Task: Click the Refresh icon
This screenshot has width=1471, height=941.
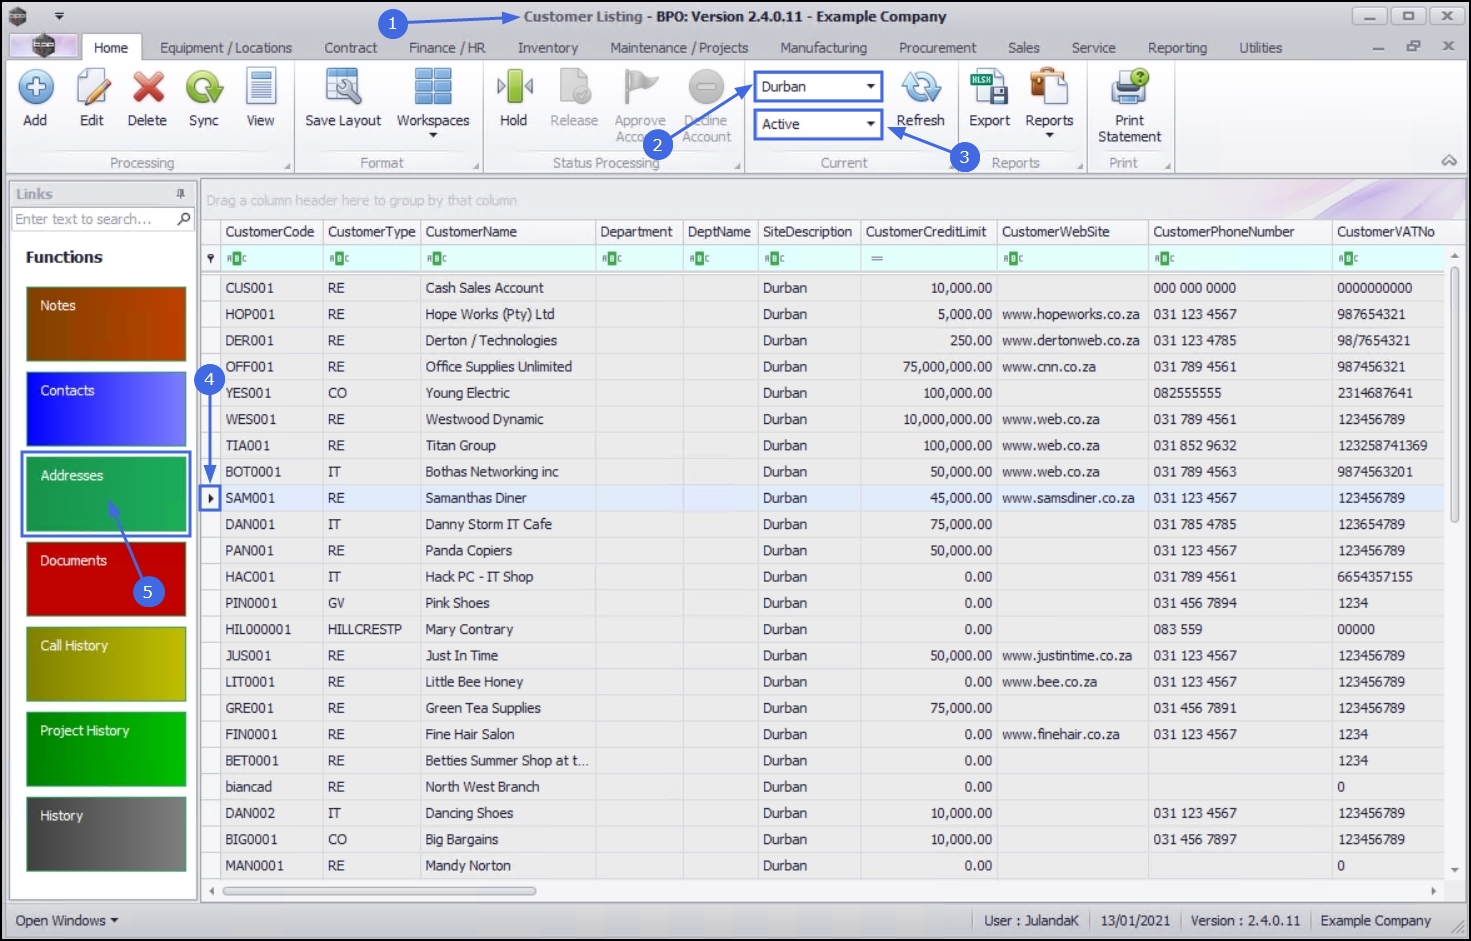Action: 921,88
